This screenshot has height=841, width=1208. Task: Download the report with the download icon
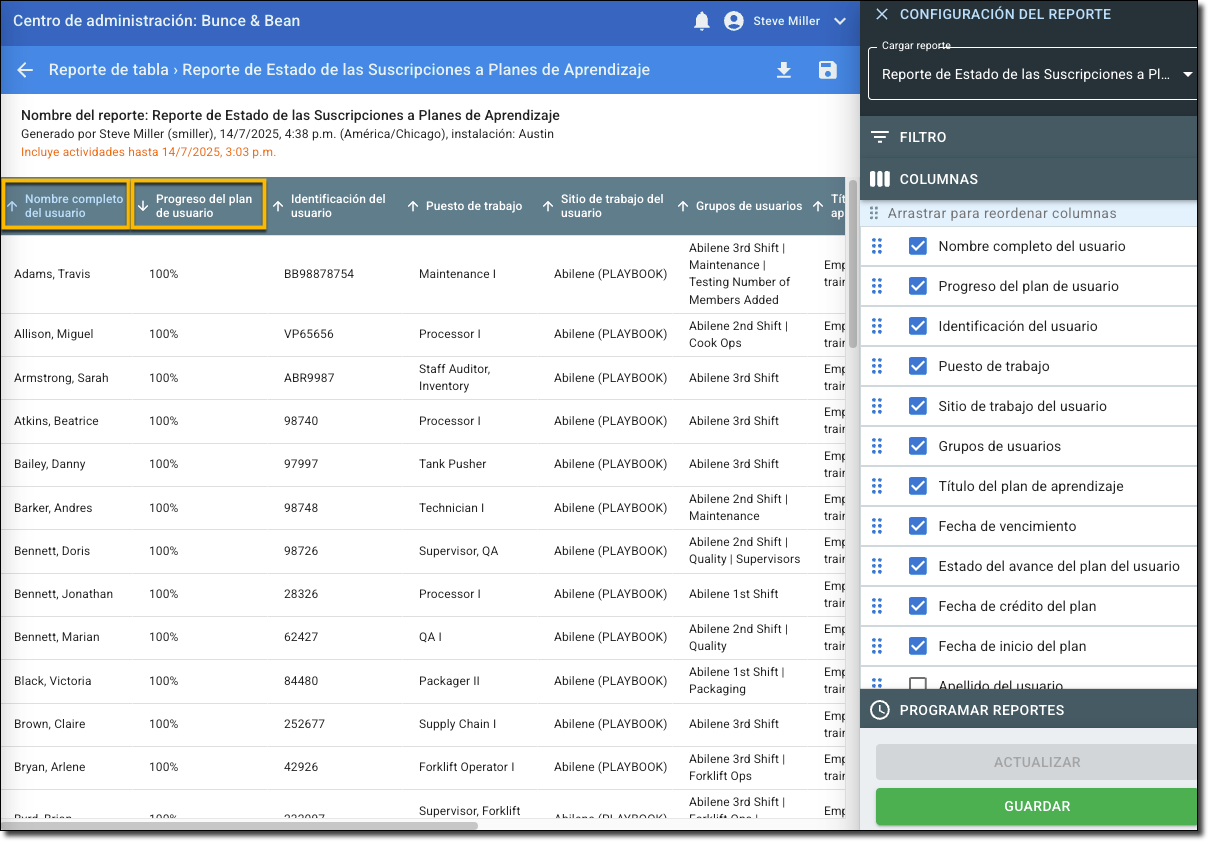tap(784, 70)
